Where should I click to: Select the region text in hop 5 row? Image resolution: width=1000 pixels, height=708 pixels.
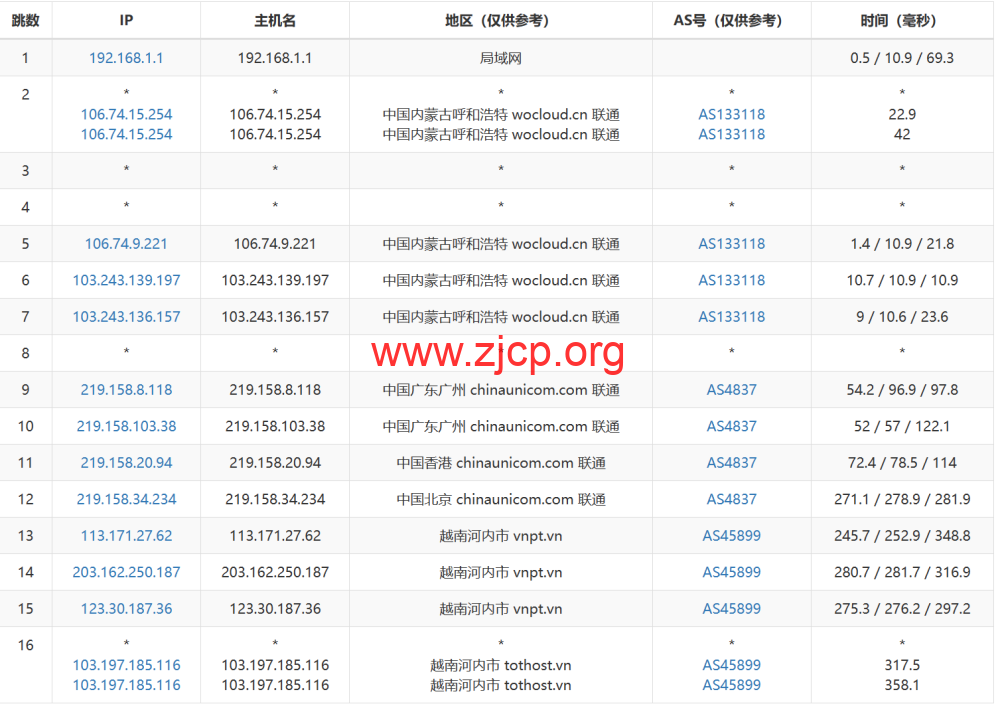coord(501,244)
